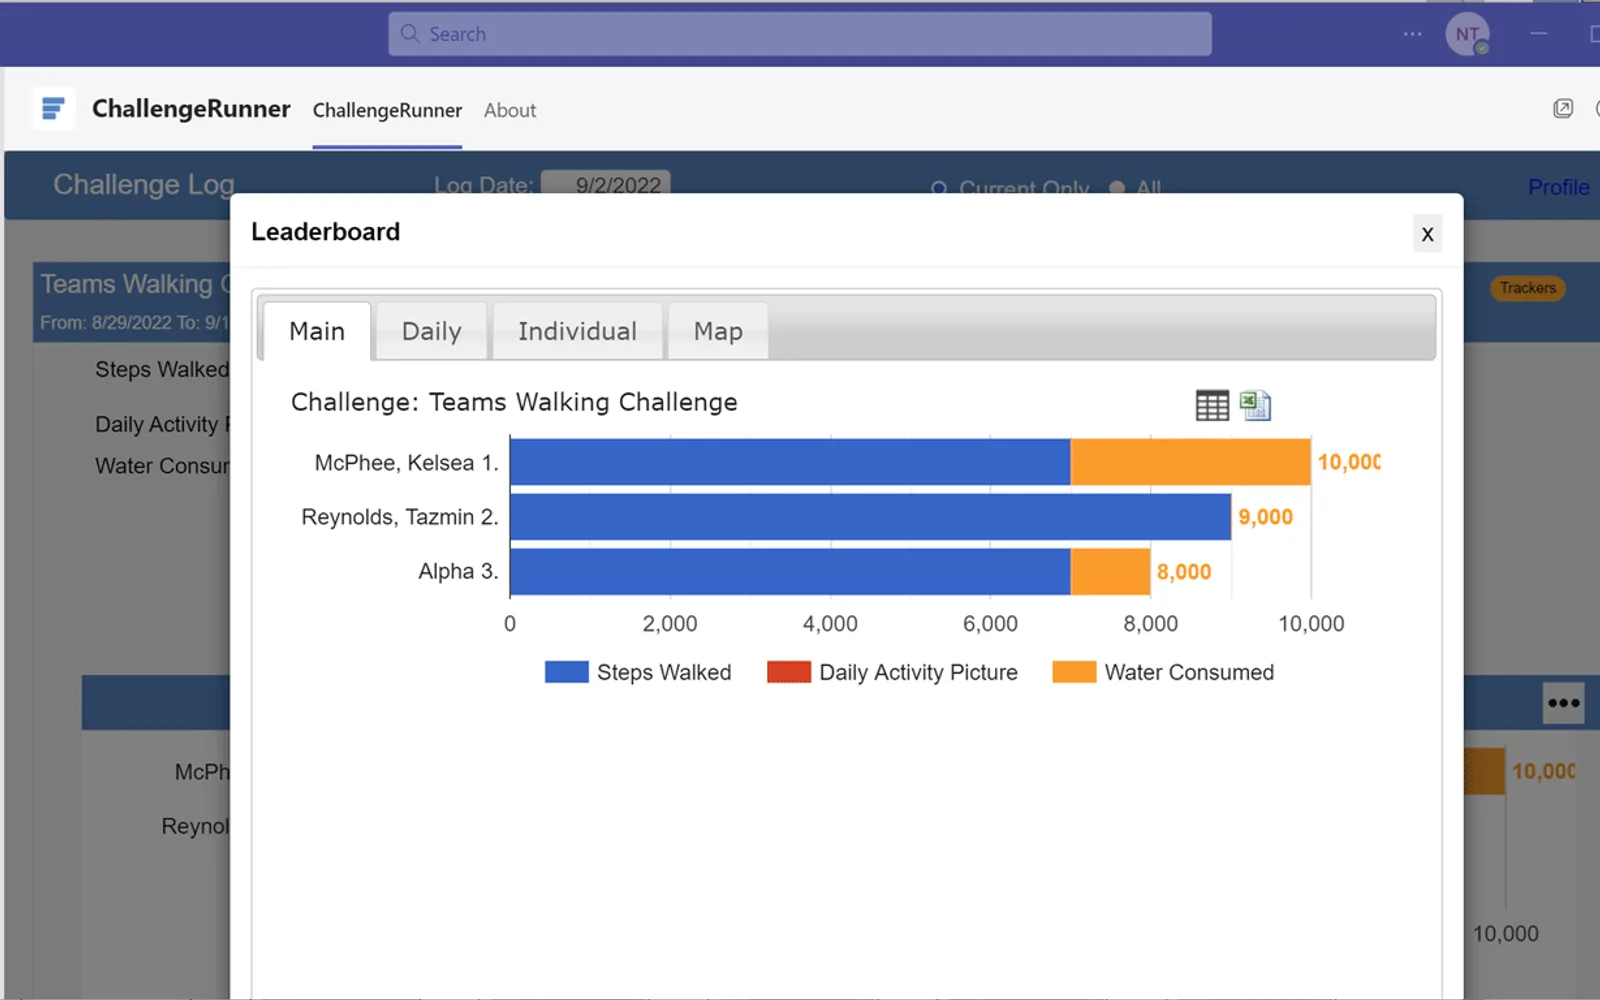Image resolution: width=1600 pixels, height=1000 pixels.
Task: Open the About tab
Action: pyautogui.click(x=510, y=110)
